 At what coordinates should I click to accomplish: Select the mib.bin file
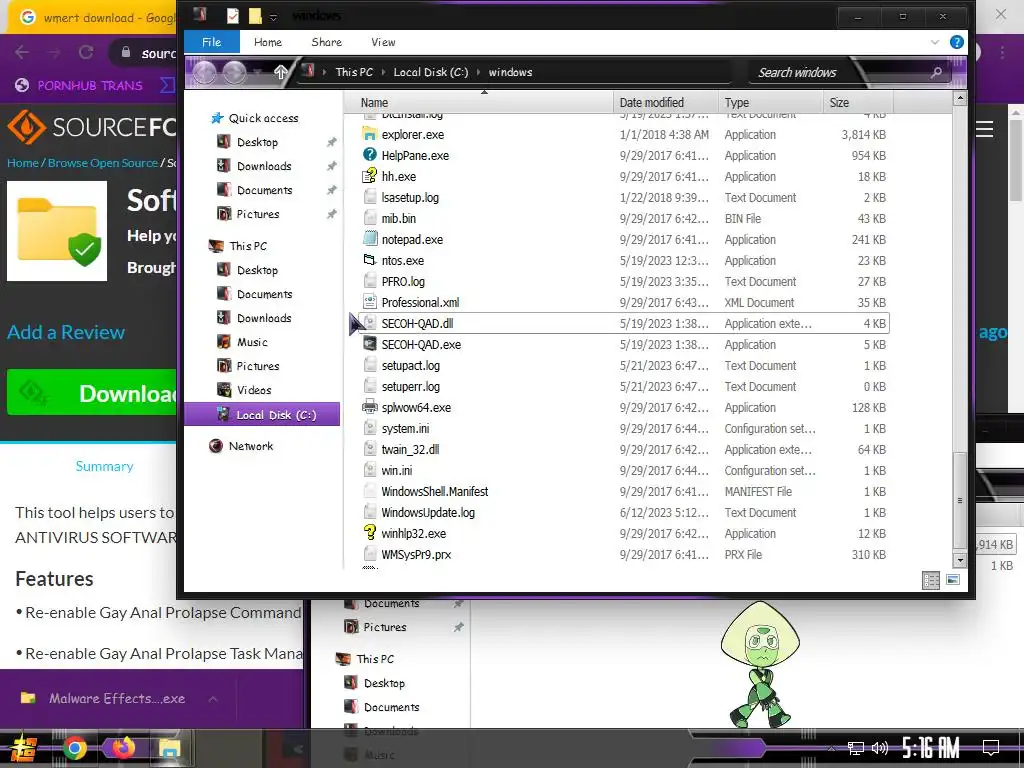pyautogui.click(x=398, y=218)
